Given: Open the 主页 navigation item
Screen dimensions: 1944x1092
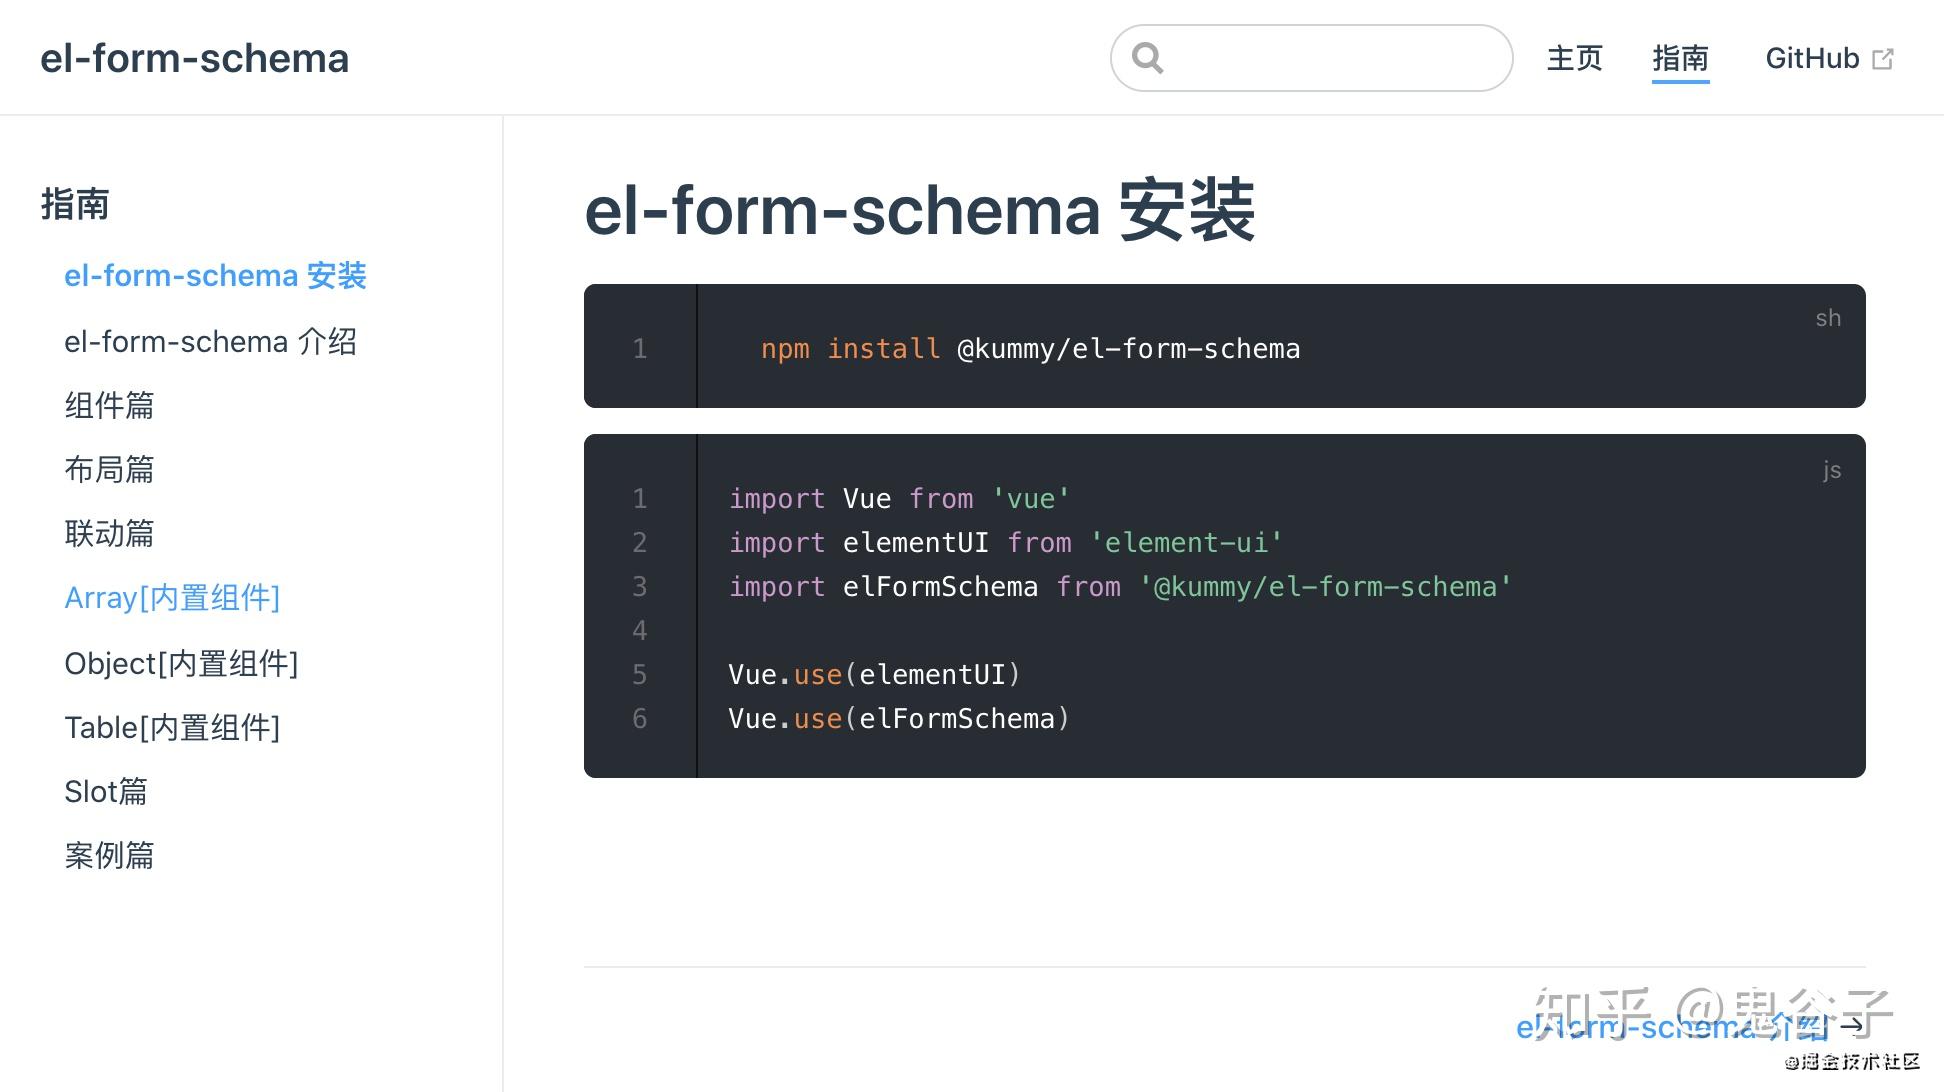Looking at the screenshot, I should (x=1574, y=59).
